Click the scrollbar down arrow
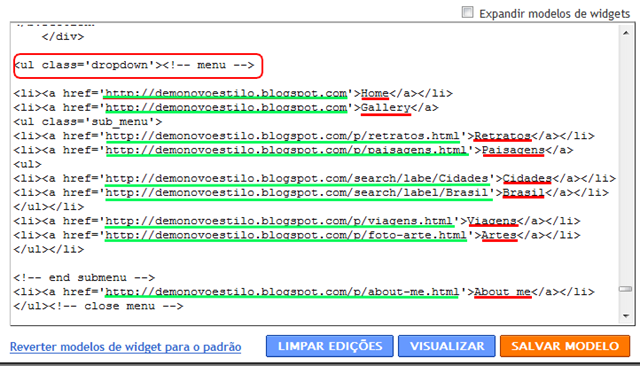 pos(626,315)
